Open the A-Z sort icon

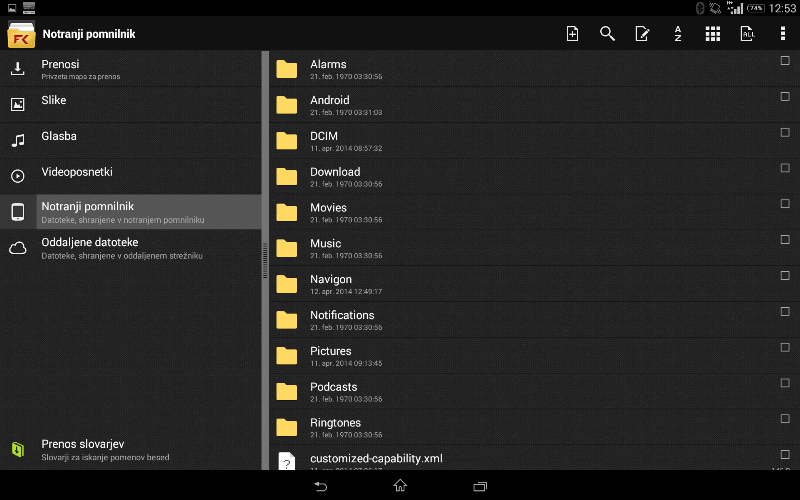pos(678,34)
